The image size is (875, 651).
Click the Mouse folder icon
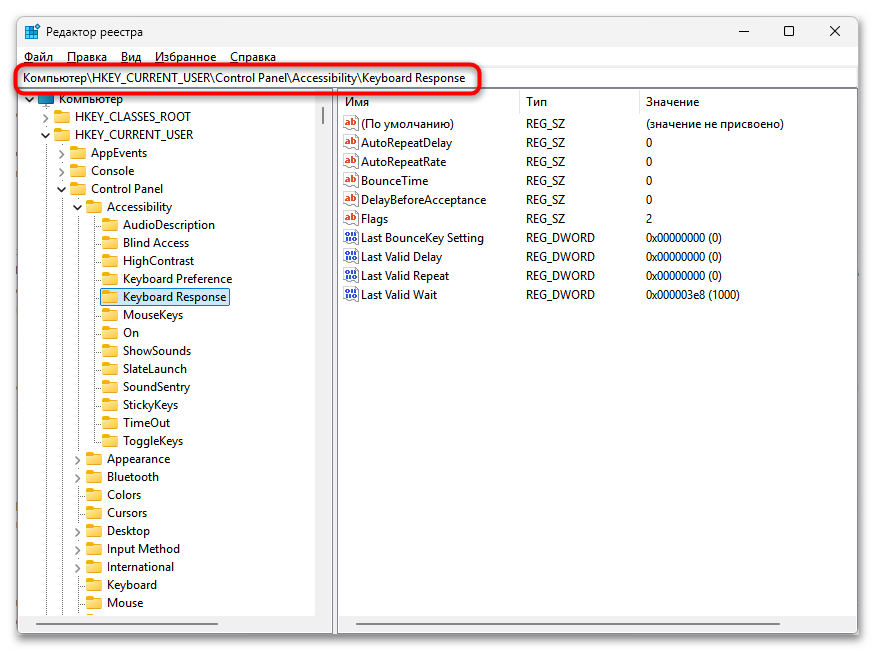click(x=94, y=602)
